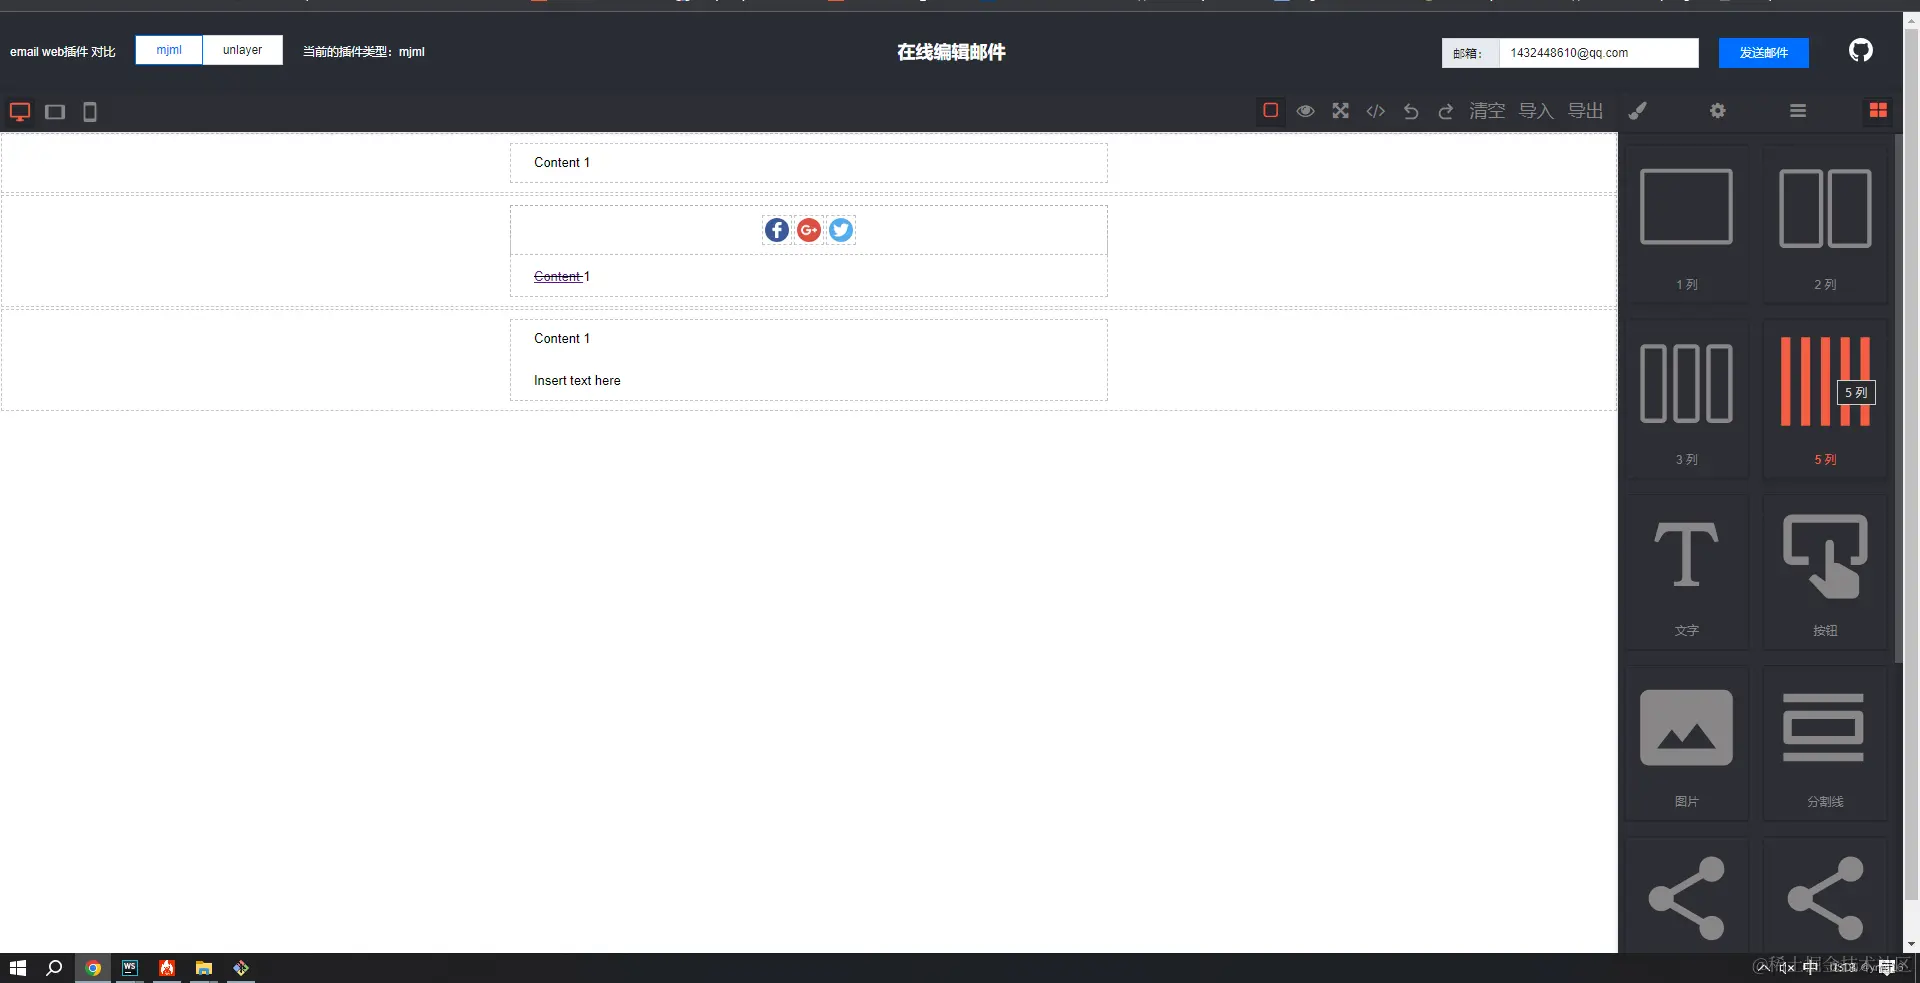Pick the 2 列 two column block
This screenshot has width=1920, height=983.
1825,224
